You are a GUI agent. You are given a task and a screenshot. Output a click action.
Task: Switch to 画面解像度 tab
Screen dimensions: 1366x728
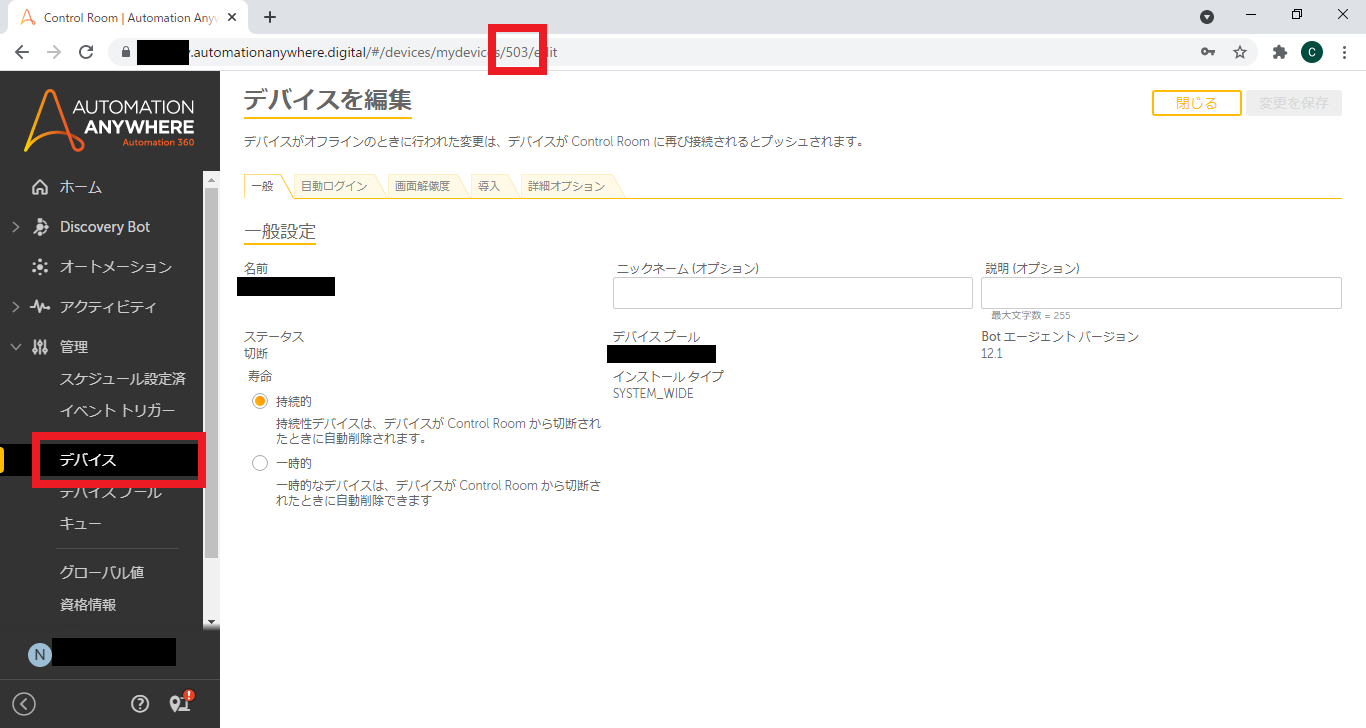tap(422, 186)
